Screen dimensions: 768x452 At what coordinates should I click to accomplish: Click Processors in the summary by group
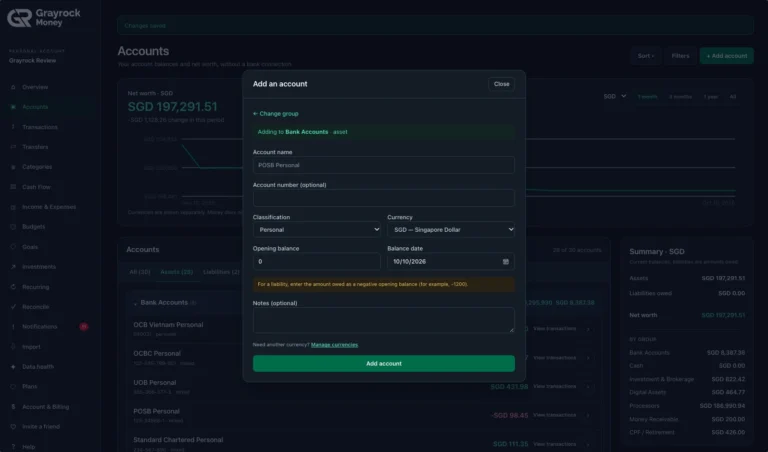click(644, 406)
